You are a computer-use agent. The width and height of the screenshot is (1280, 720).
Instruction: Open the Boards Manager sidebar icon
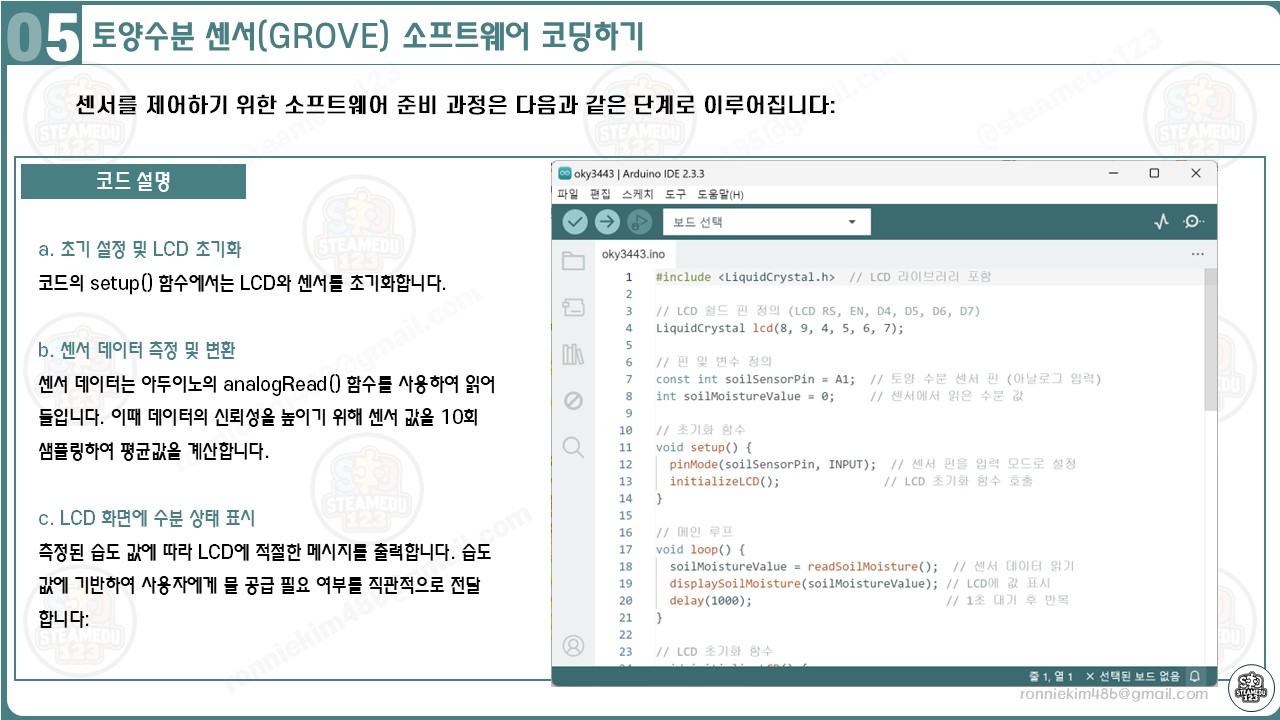(573, 307)
